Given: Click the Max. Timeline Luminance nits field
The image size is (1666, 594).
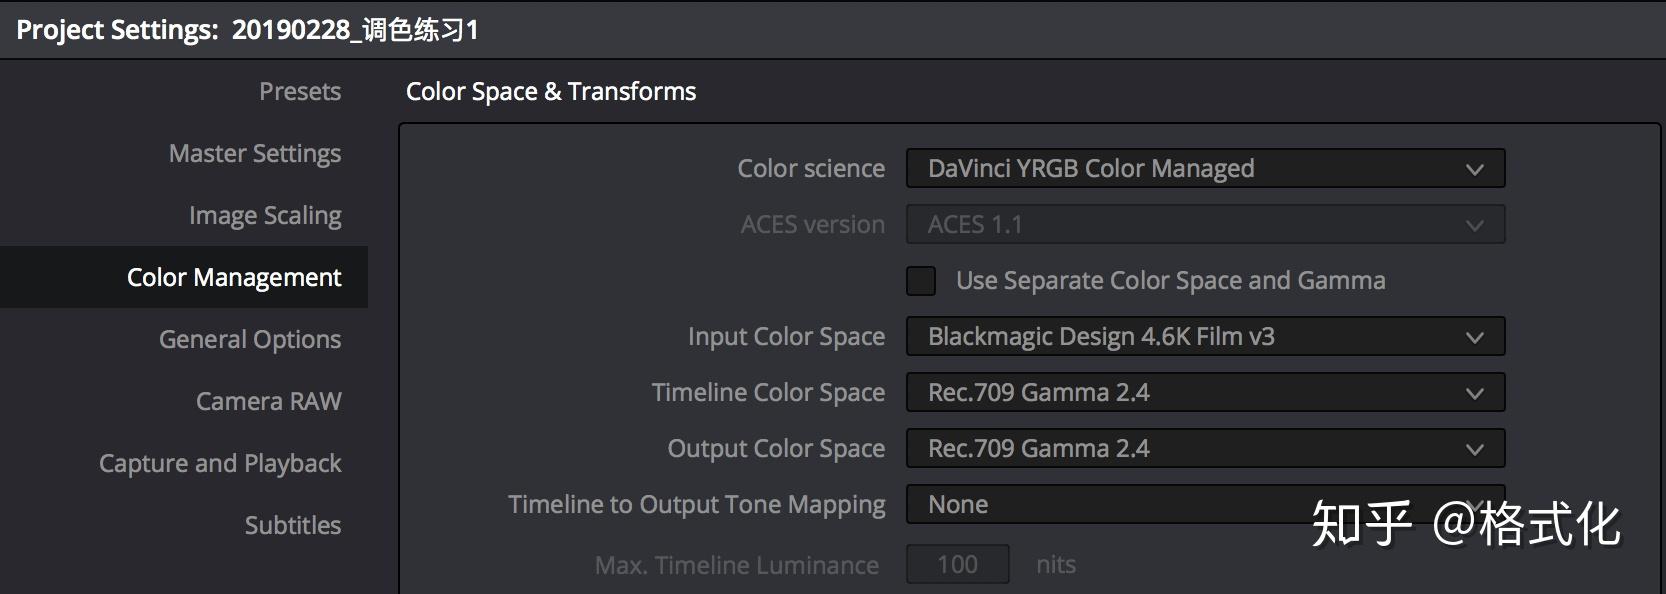Looking at the screenshot, I should pyautogui.click(x=957, y=565).
